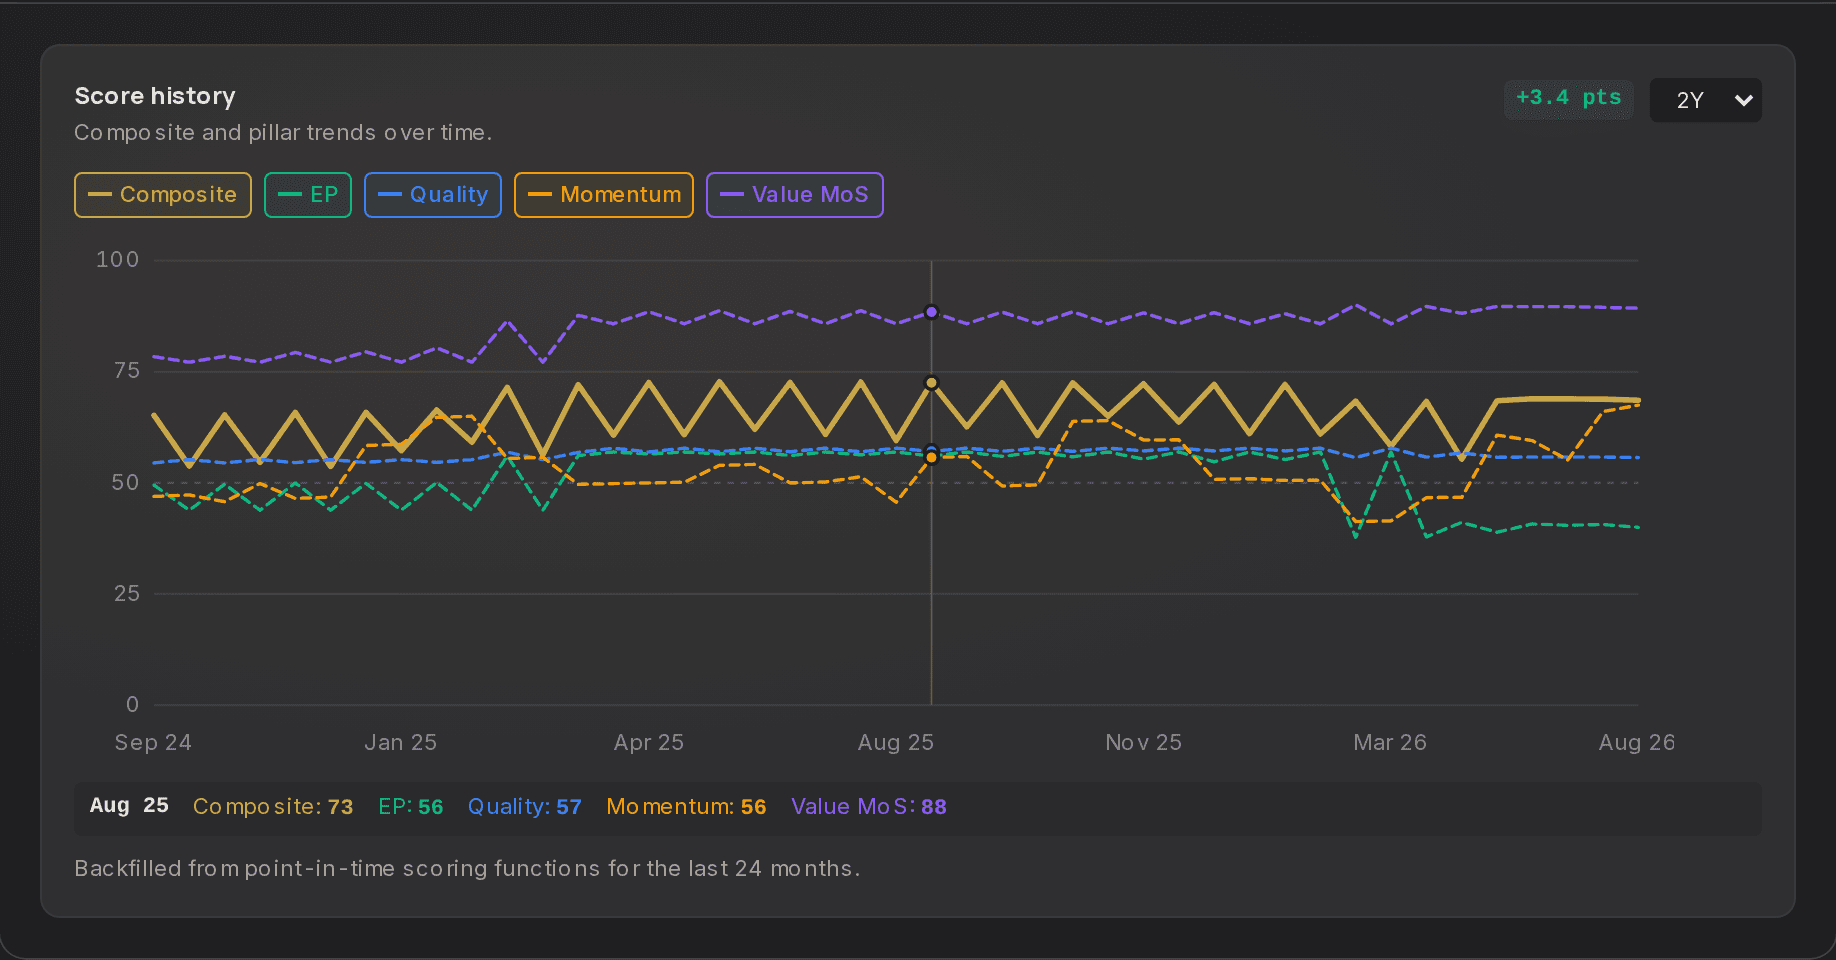1836x960 pixels.
Task: Click the Aug 26 x-axis label
Action: click(1637, 742)
